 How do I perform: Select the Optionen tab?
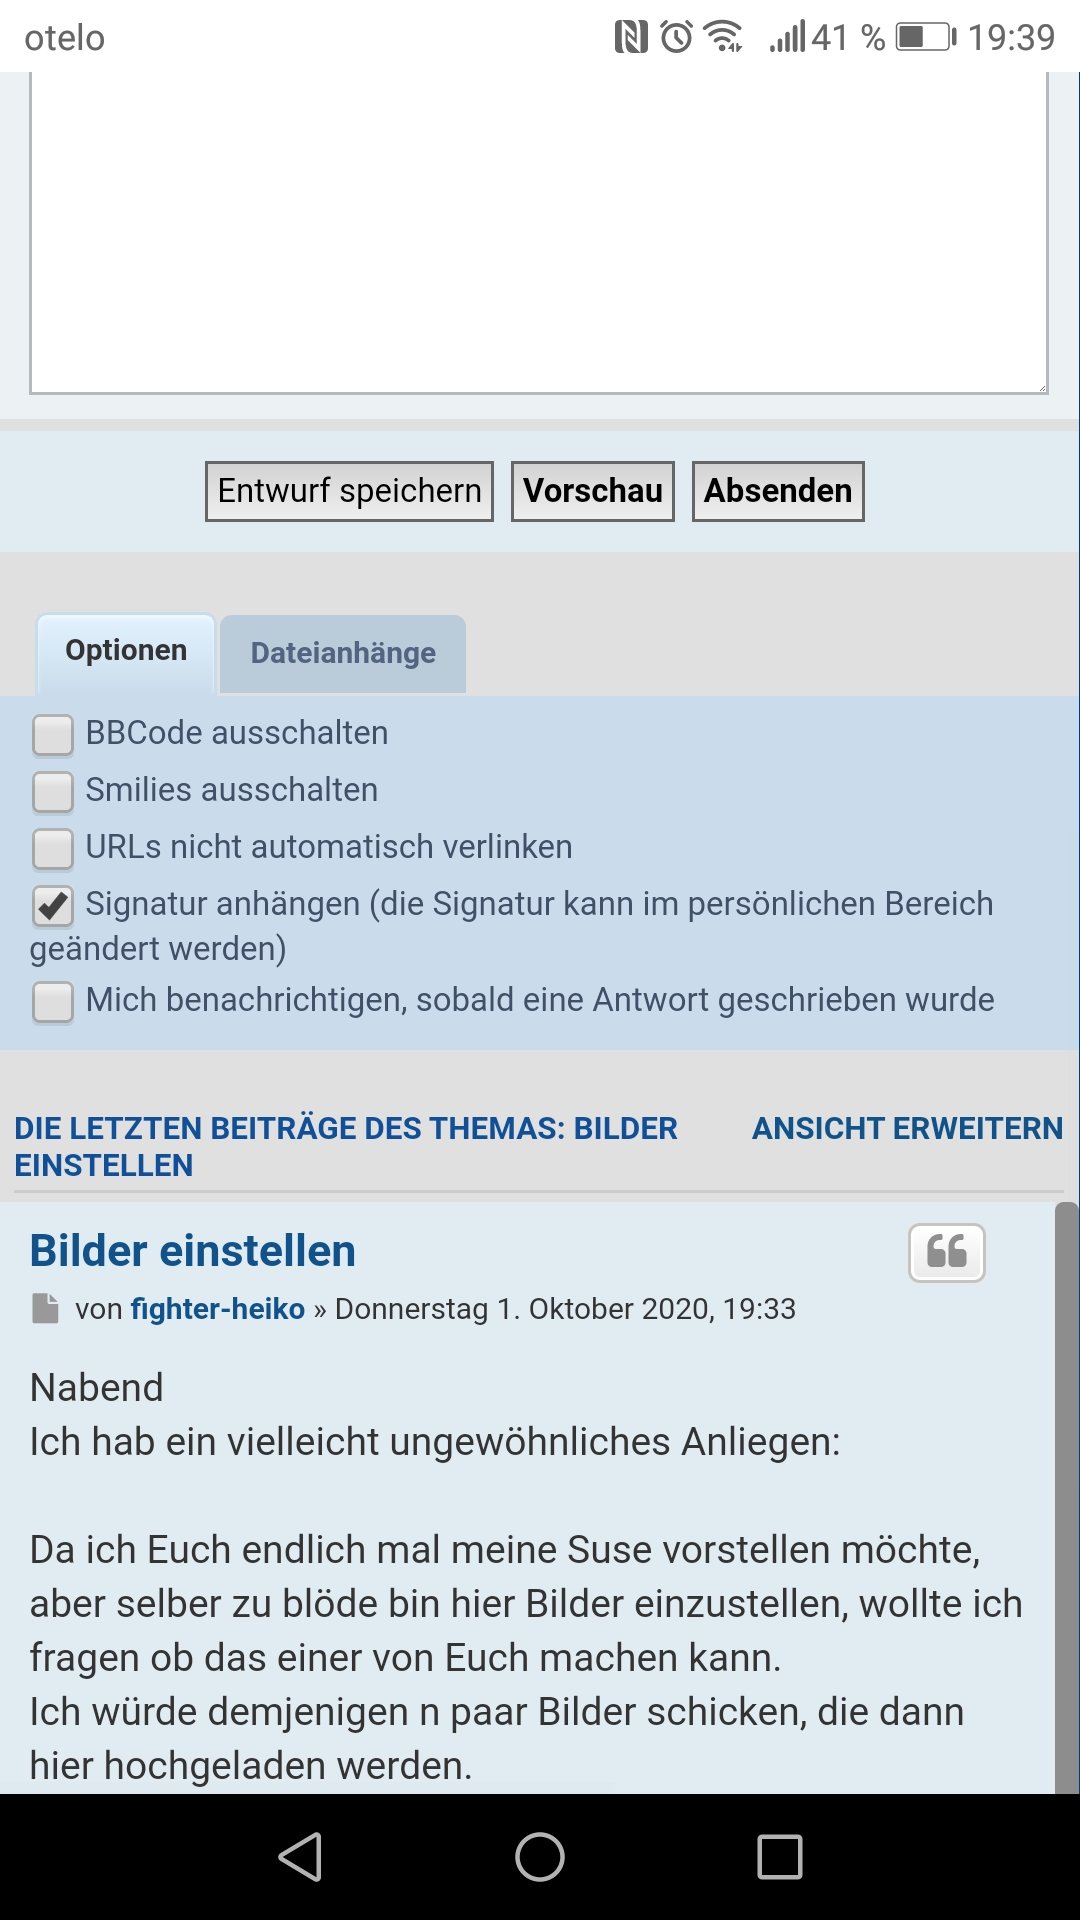coord(126,651)
